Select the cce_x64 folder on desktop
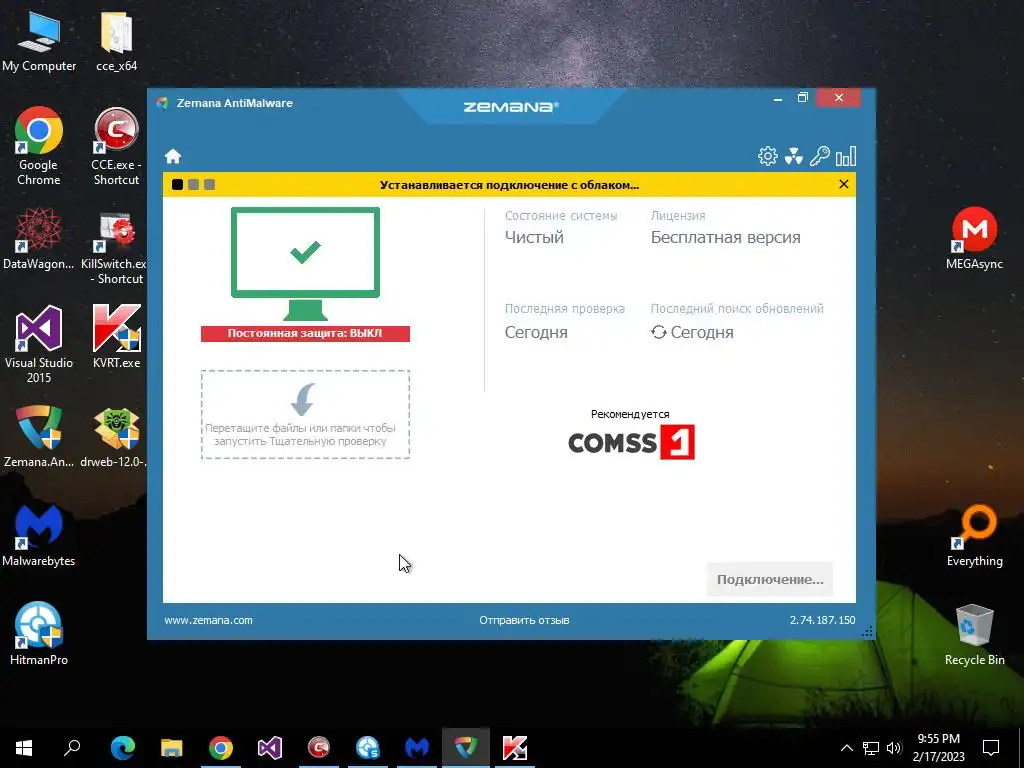 [116, 40]
